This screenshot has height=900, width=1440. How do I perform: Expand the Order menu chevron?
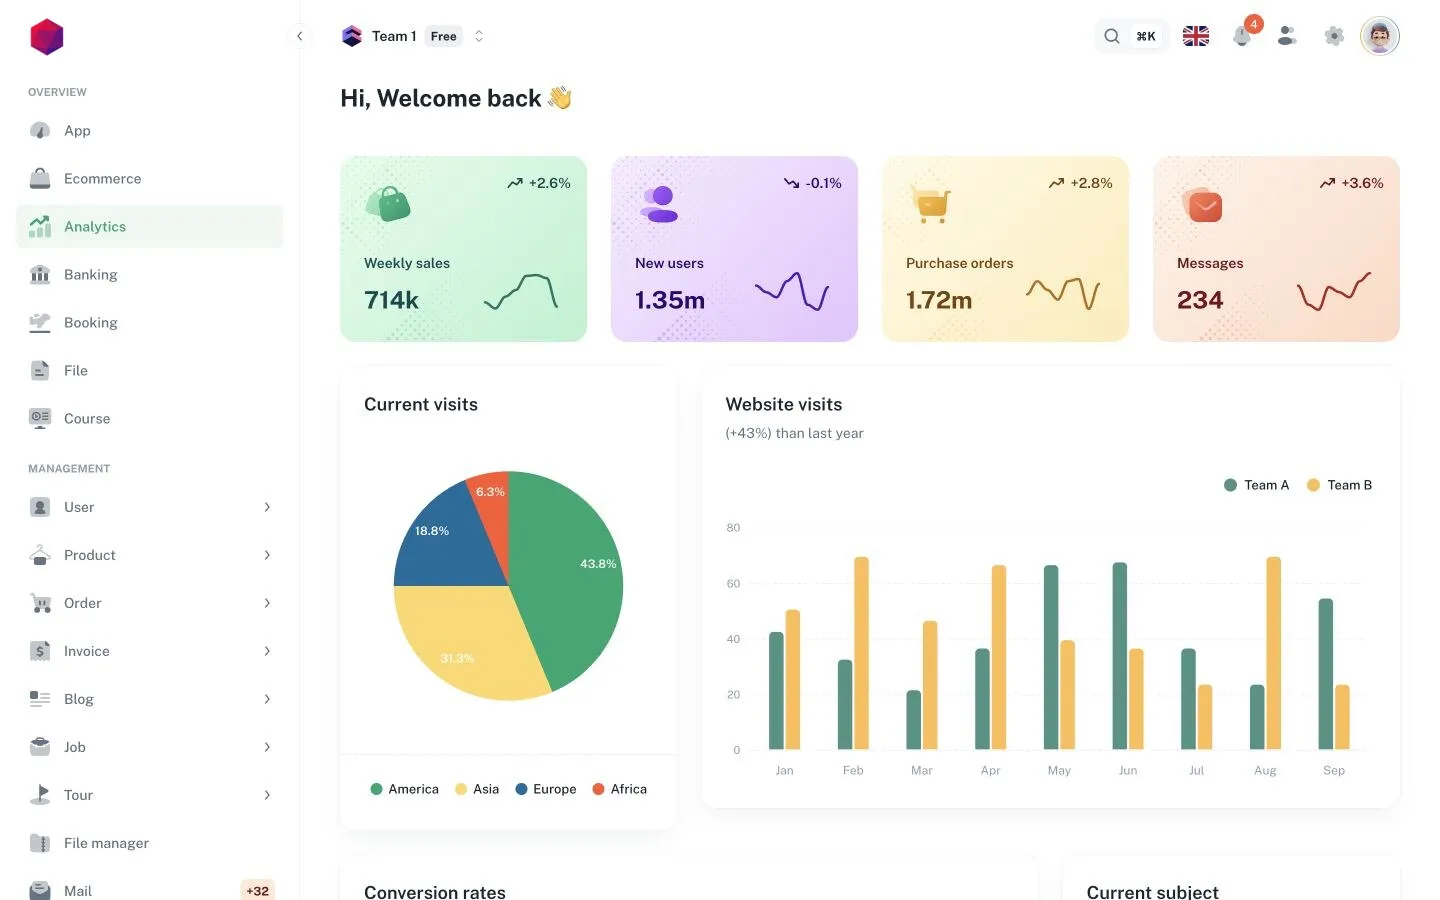pyautogui.click(x=267, y=603)
